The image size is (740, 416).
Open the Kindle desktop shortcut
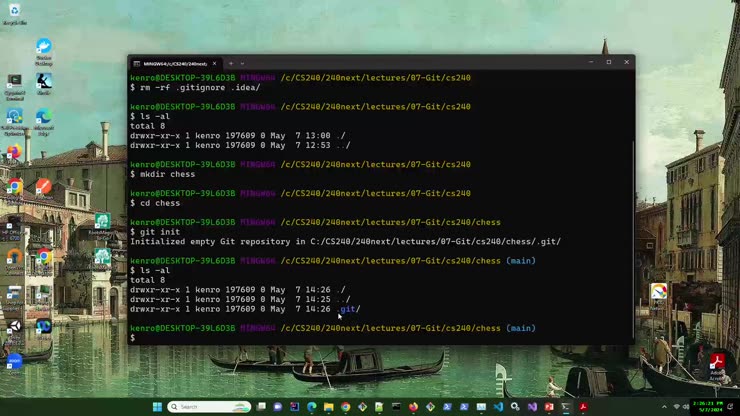click(44, 84)
